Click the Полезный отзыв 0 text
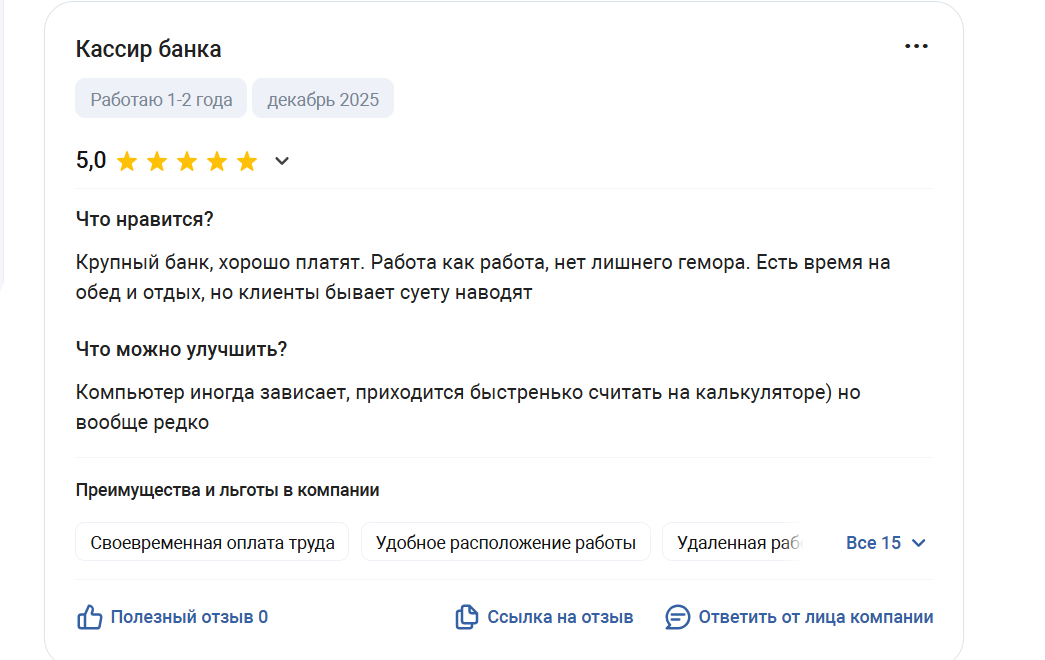Image resolution: width=1045 pixels, height=660 pixels. point(189,617)
